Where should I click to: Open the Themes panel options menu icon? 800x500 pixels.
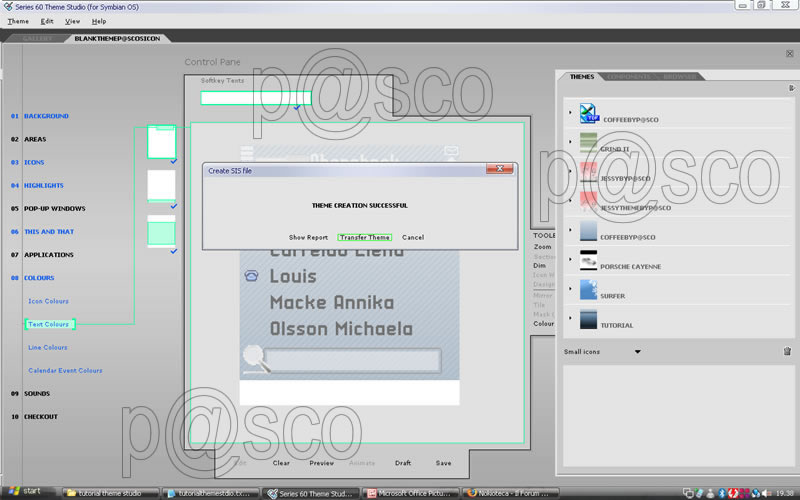coord(791,88)
